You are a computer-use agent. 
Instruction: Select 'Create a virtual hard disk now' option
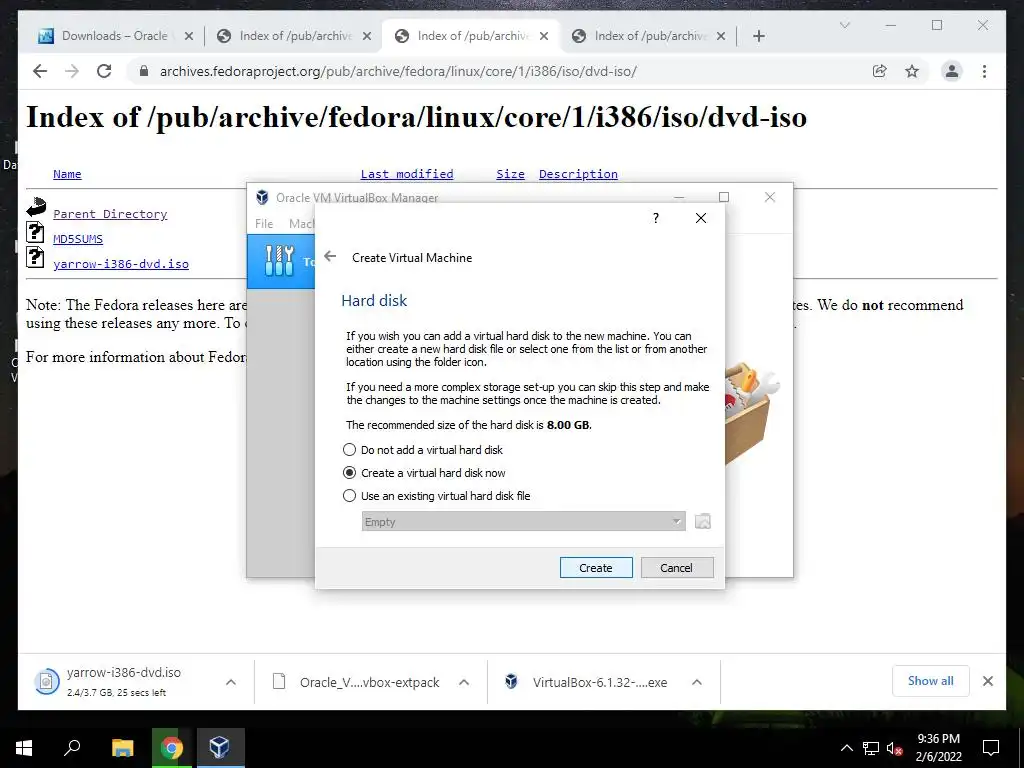[x=424, y=473]
